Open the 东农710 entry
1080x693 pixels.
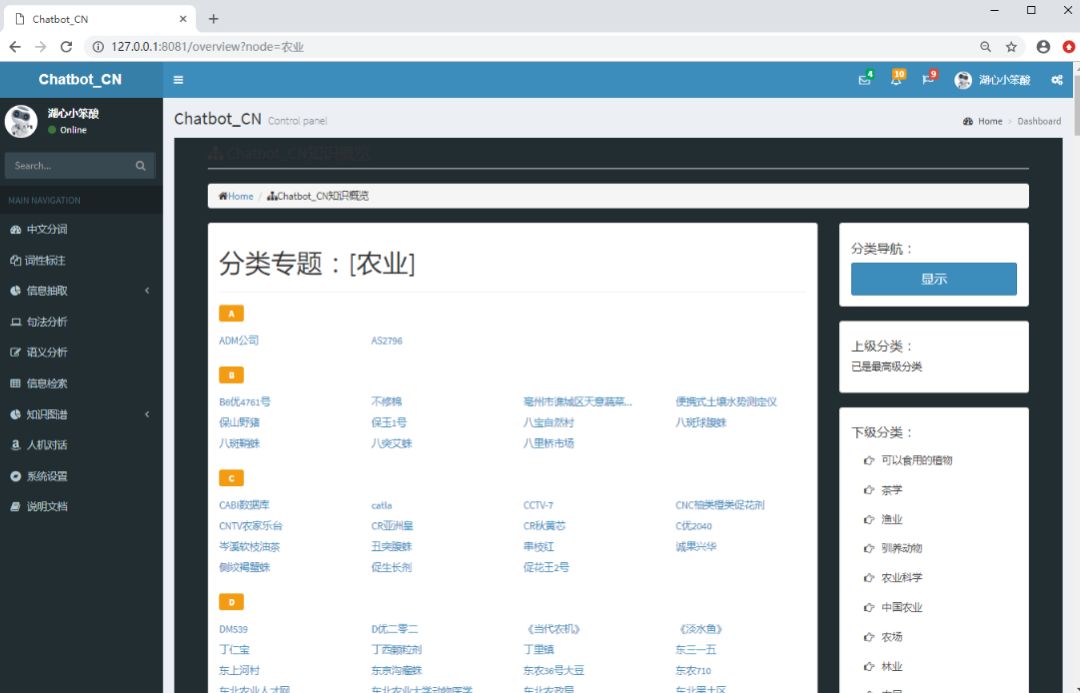point(693,670)
